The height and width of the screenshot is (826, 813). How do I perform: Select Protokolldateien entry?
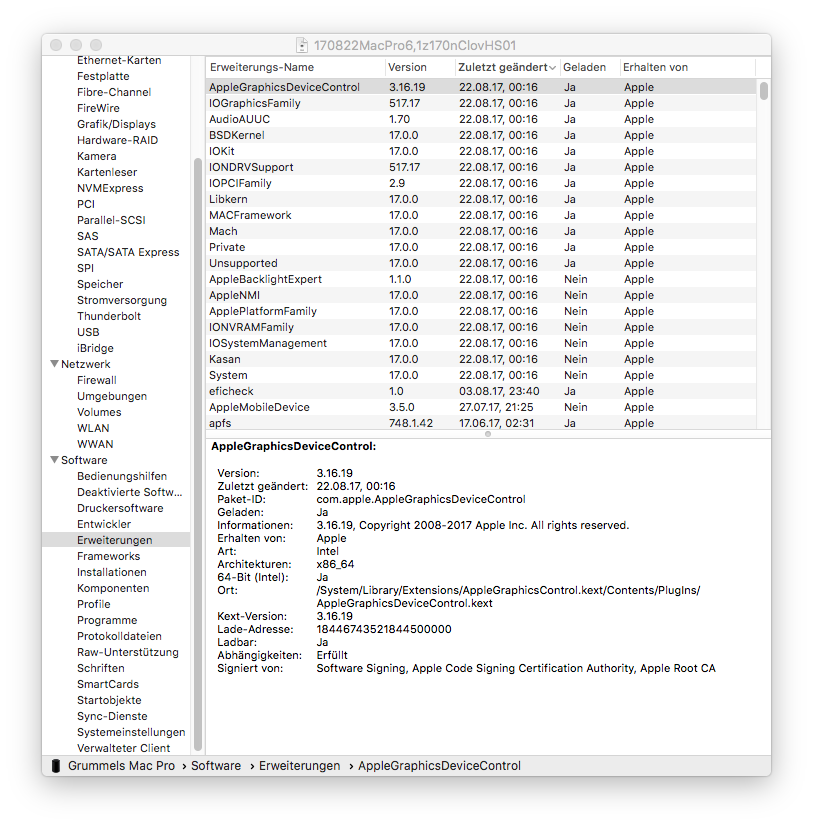(119, 636)
